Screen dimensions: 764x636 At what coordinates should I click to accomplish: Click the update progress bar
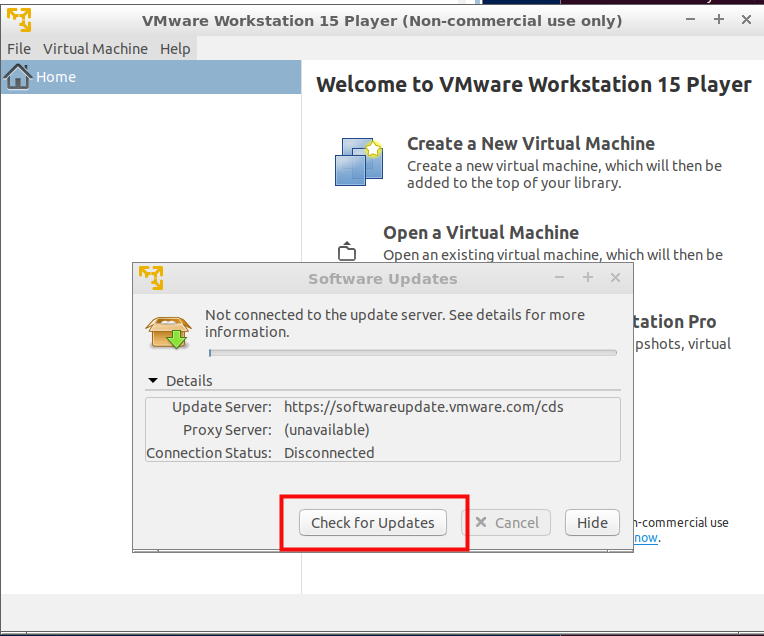412,353
